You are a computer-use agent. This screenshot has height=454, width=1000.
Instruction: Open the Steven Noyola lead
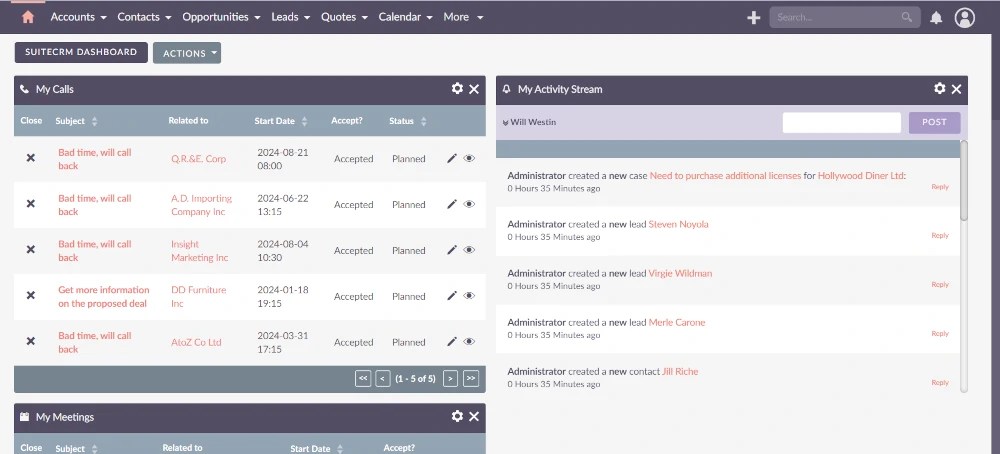pyautogui.click(x=679, y=224)
